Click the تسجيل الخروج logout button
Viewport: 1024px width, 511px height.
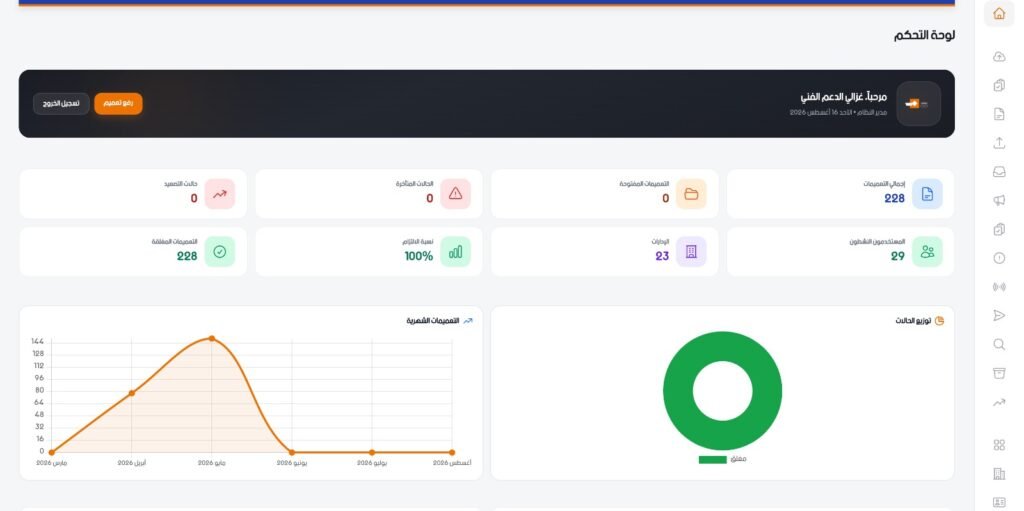click(x=61, y=103)
